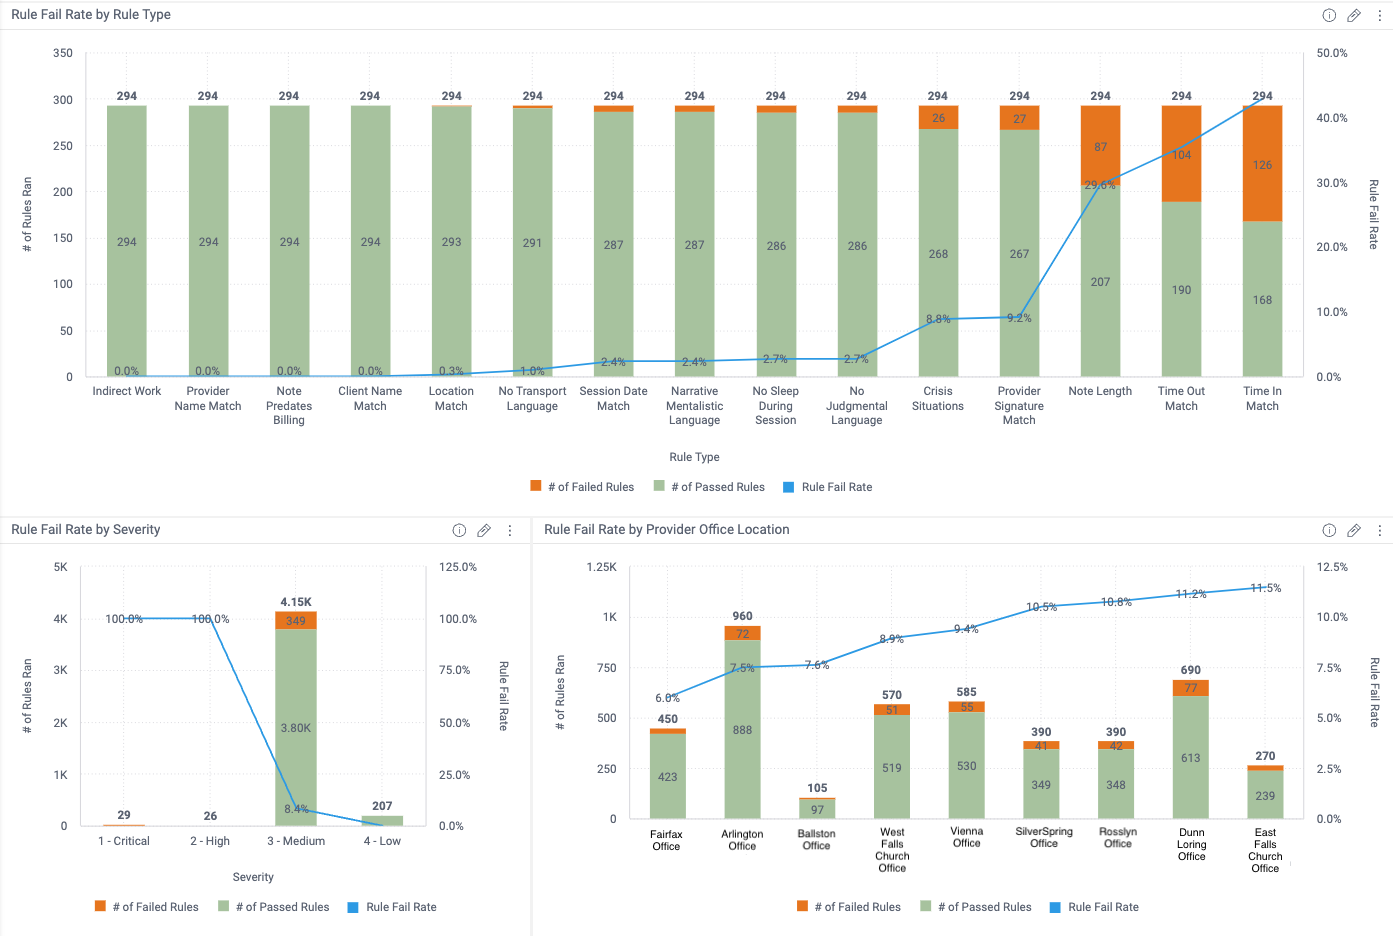Viewport: 1393px width, 936px height.
Task: Toggle '# of Passed Rules' in Severity legend
Action: coord(274,907)
